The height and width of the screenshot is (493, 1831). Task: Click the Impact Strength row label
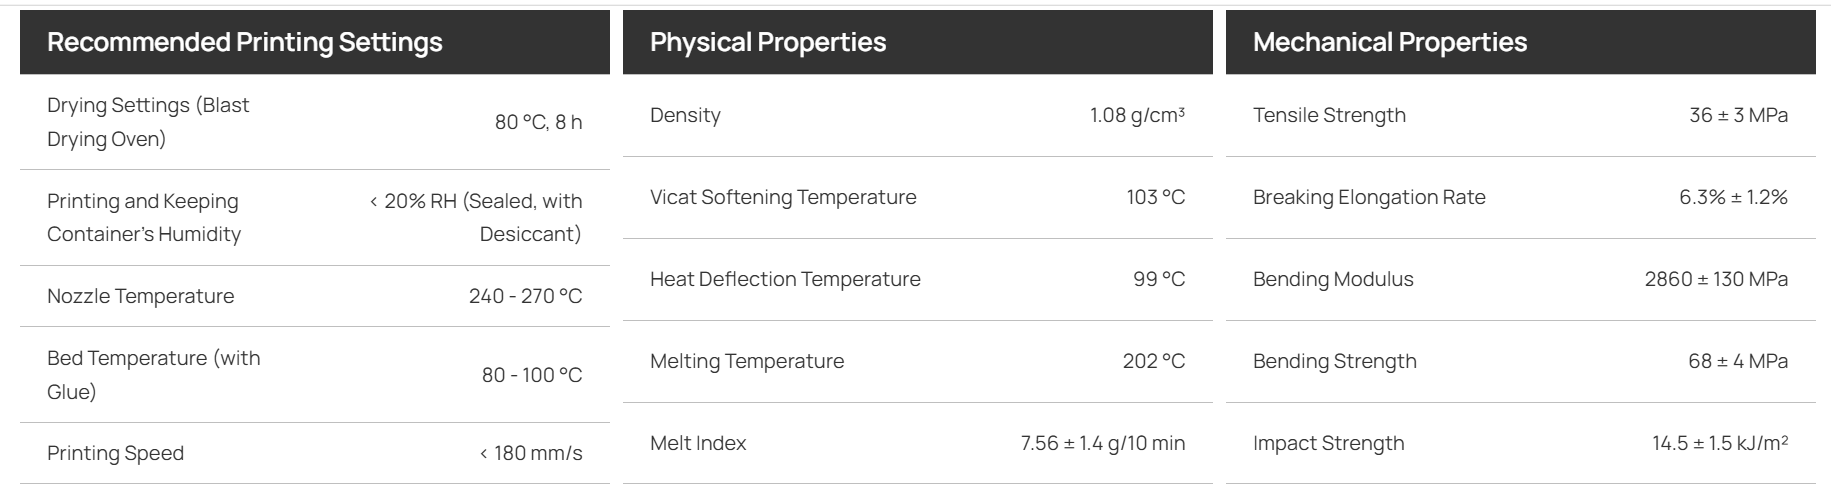coord(1328,443)
